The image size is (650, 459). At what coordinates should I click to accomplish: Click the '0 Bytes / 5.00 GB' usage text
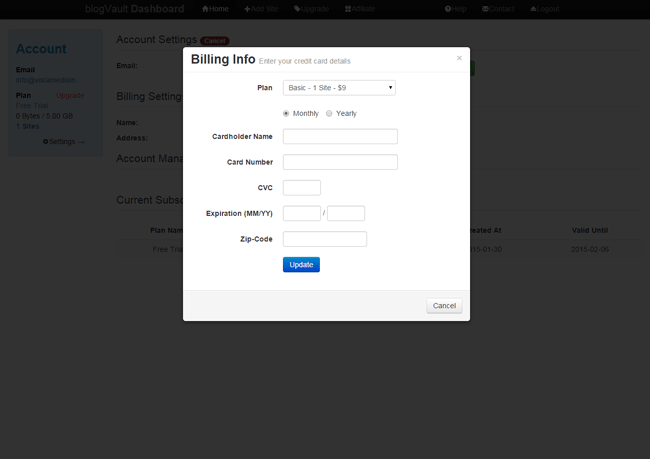44,116
